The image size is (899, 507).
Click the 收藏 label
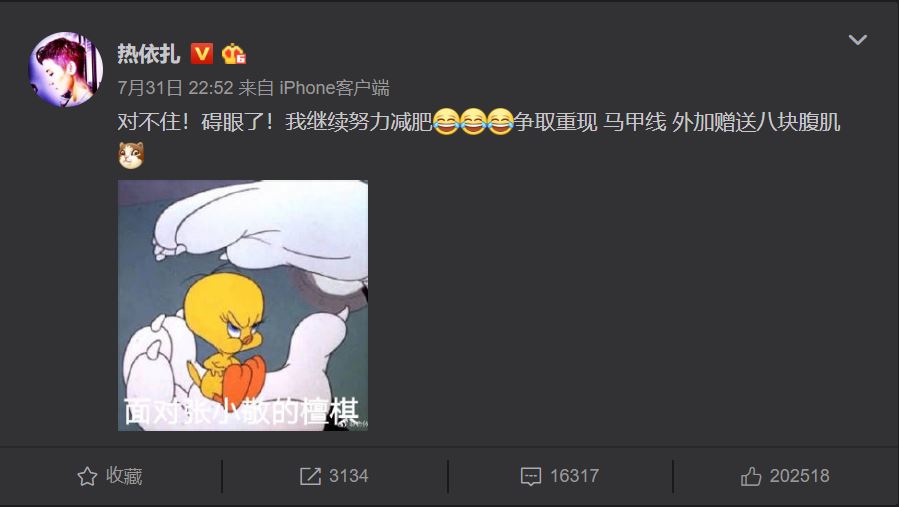pos(124,476)
